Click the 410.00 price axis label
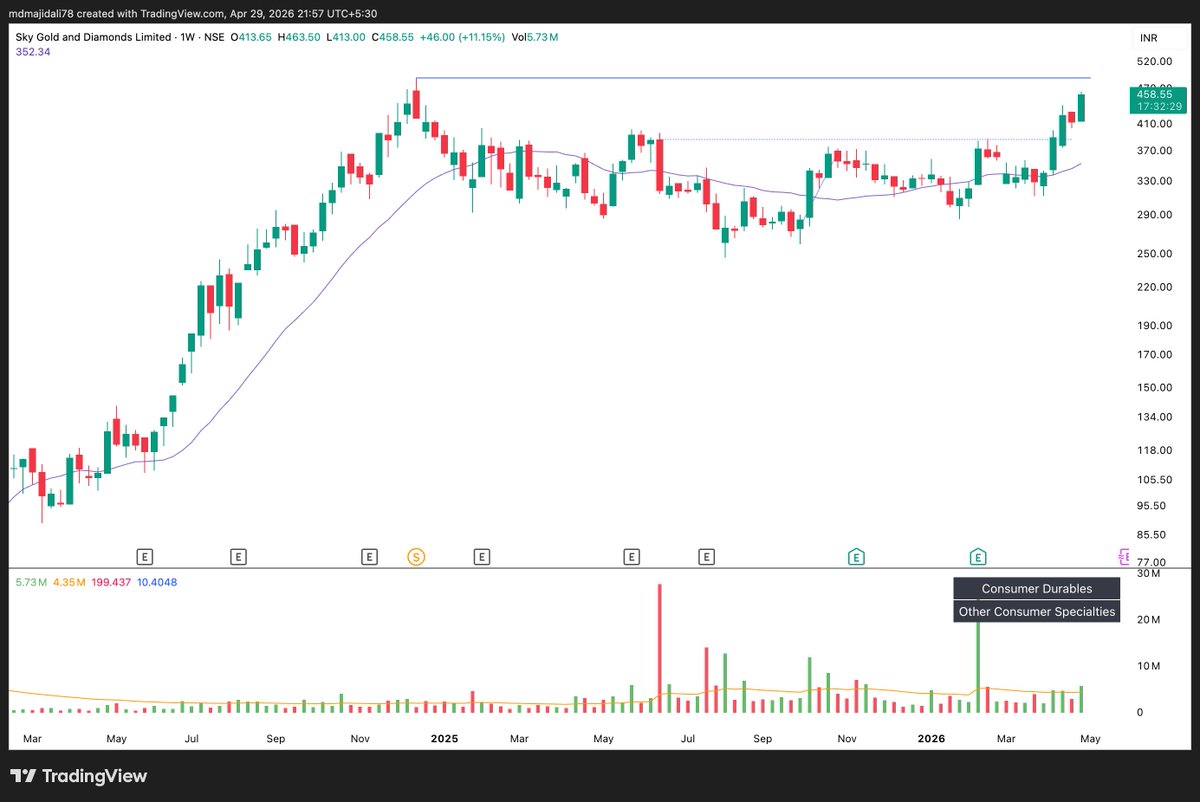This screenshot has height=802, width=1200. coord(1153,123)
